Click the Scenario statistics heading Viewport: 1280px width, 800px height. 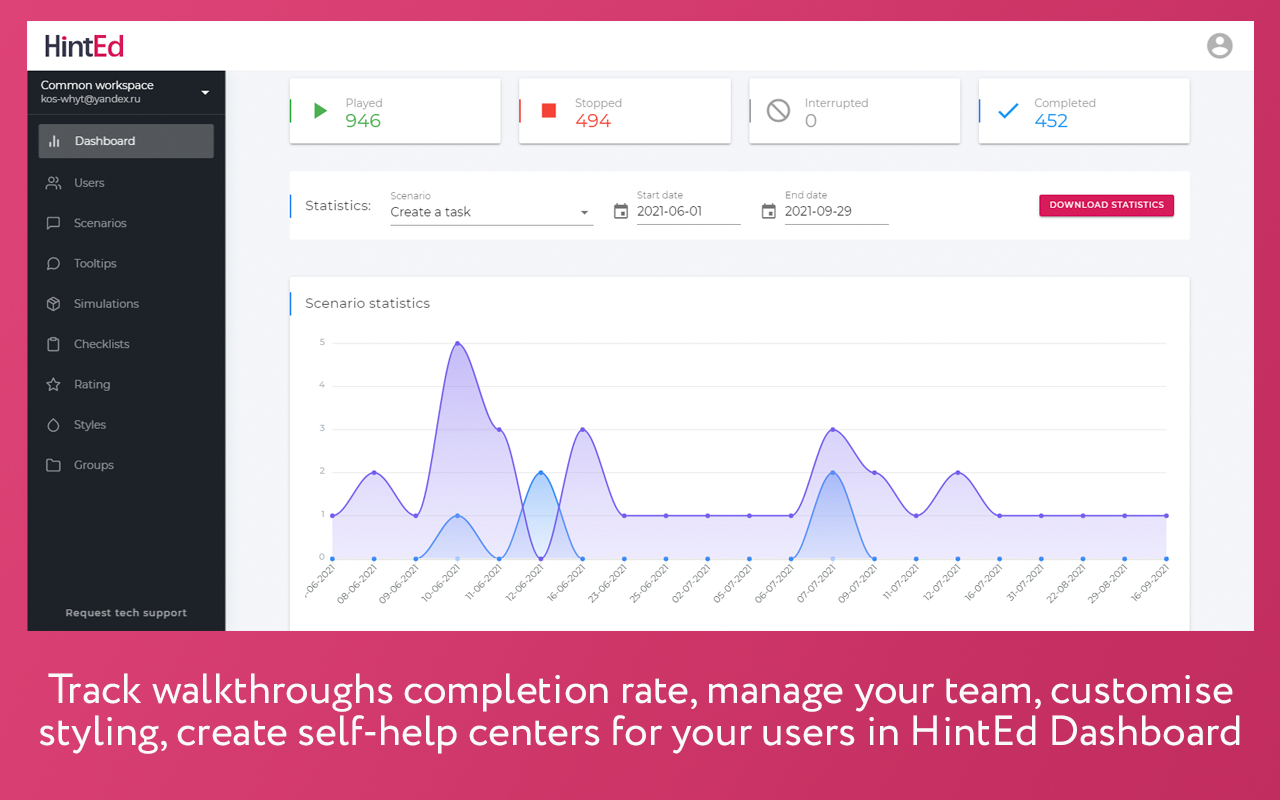(367, 303)
